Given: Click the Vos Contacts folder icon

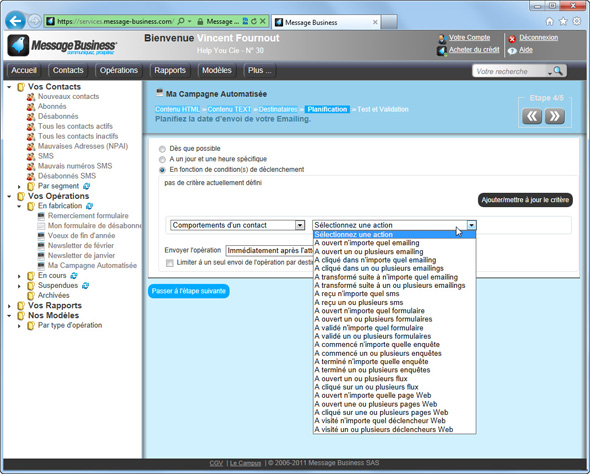Looking at the screenshot, I should click(21, 87).
